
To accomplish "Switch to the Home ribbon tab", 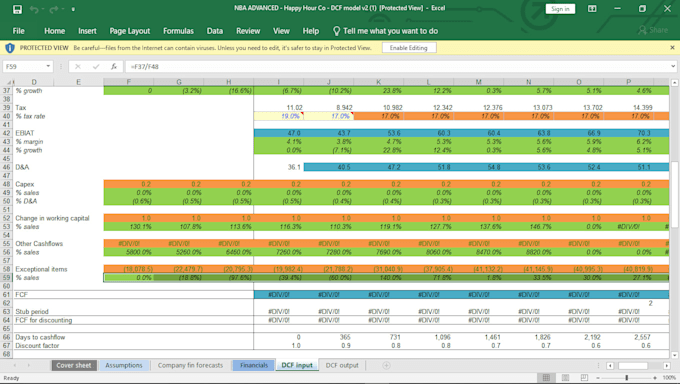I will 55,31.
